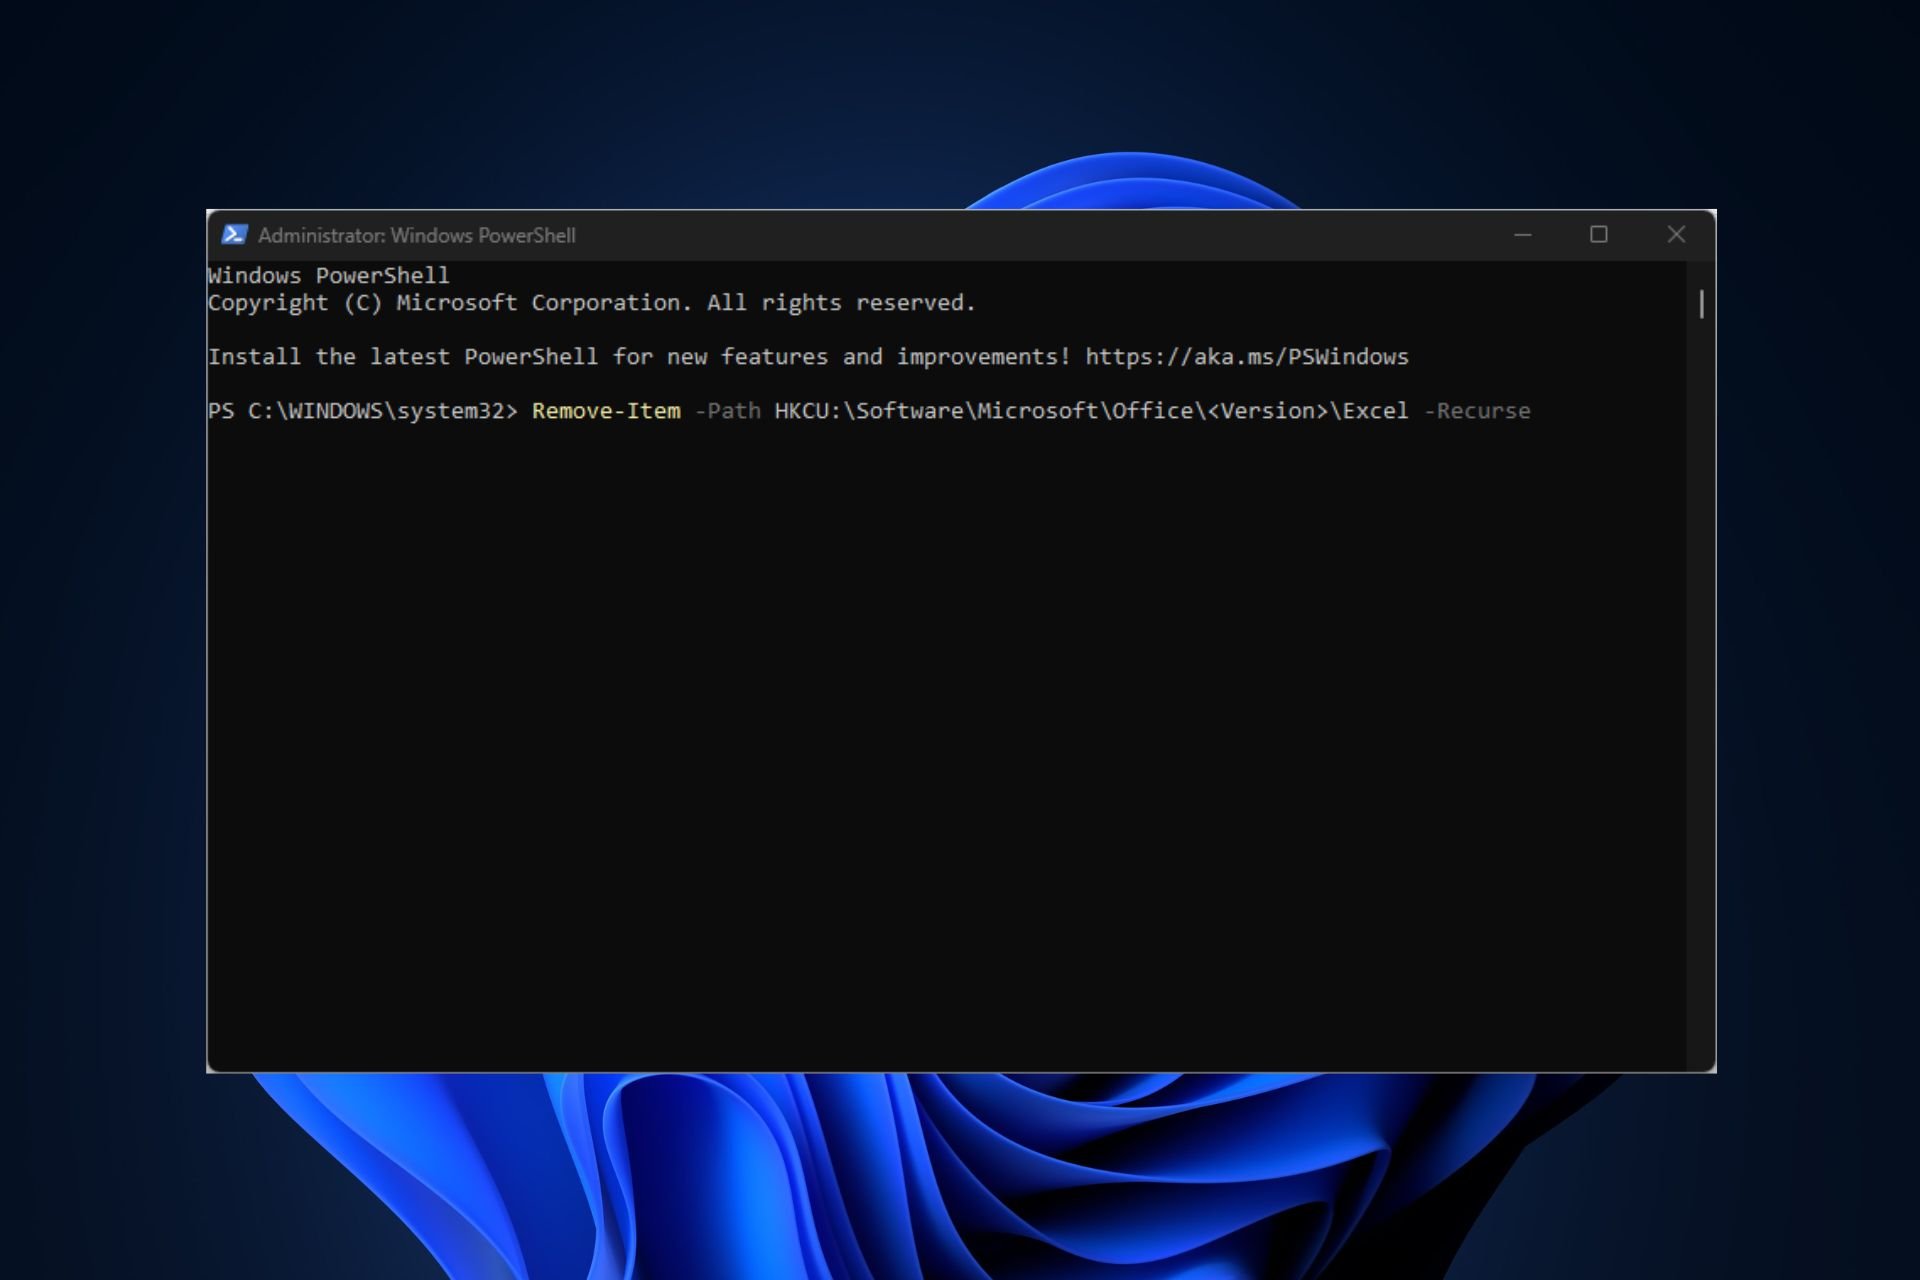Minimize the PowerShell window
The height and width of the screenshot is (1280, 1920).
(1522, 235)
